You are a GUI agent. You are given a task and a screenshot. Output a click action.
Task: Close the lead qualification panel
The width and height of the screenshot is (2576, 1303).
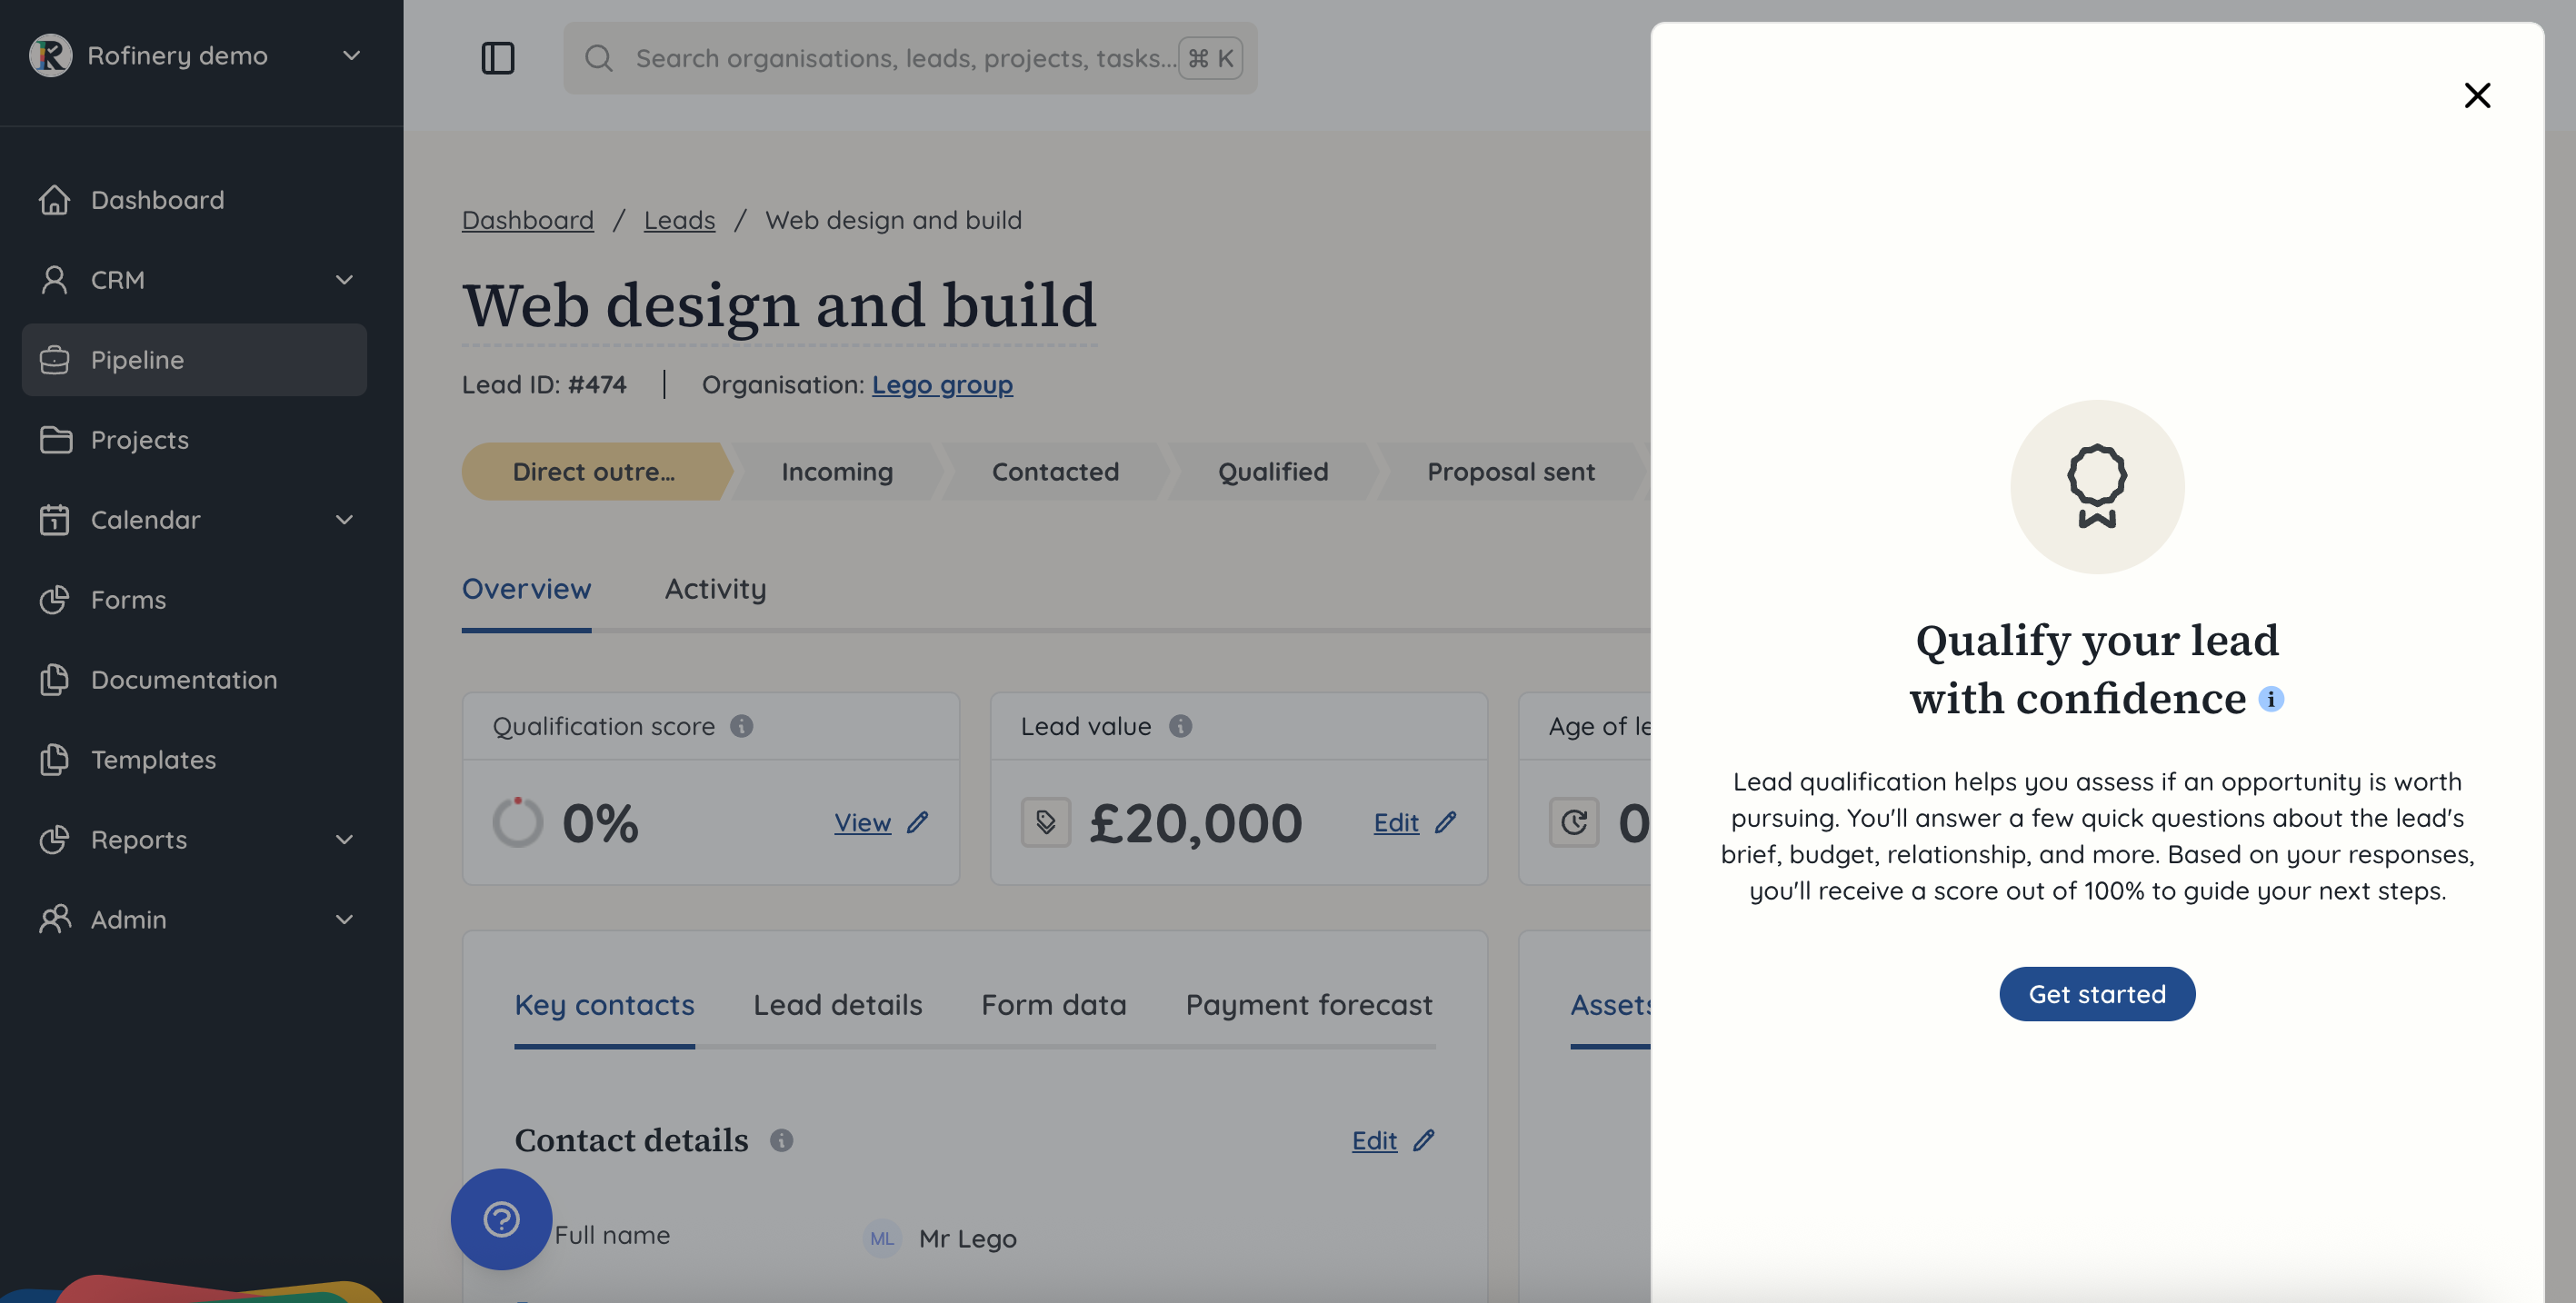2477,95
